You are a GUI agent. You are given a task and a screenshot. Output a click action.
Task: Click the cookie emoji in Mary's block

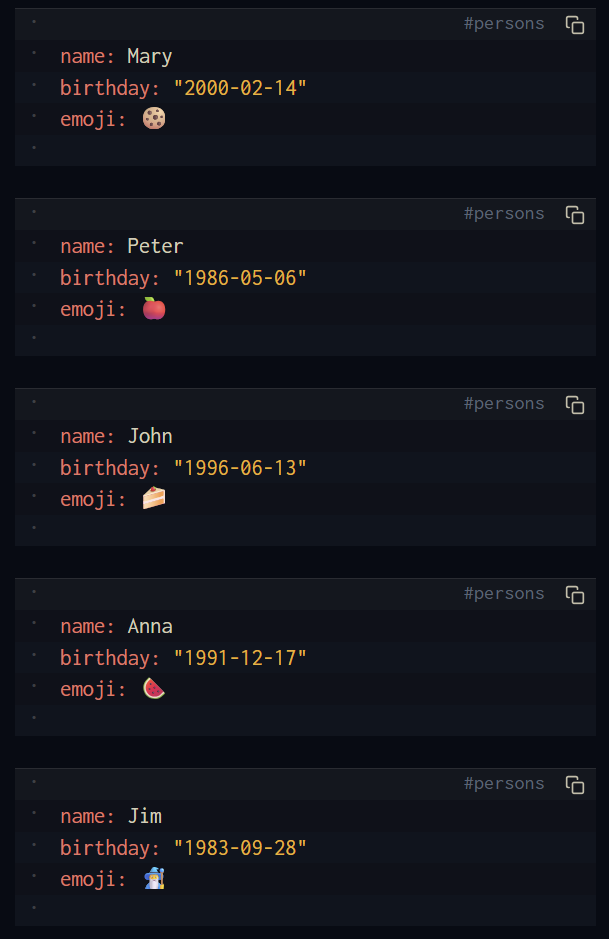[154, 119]
